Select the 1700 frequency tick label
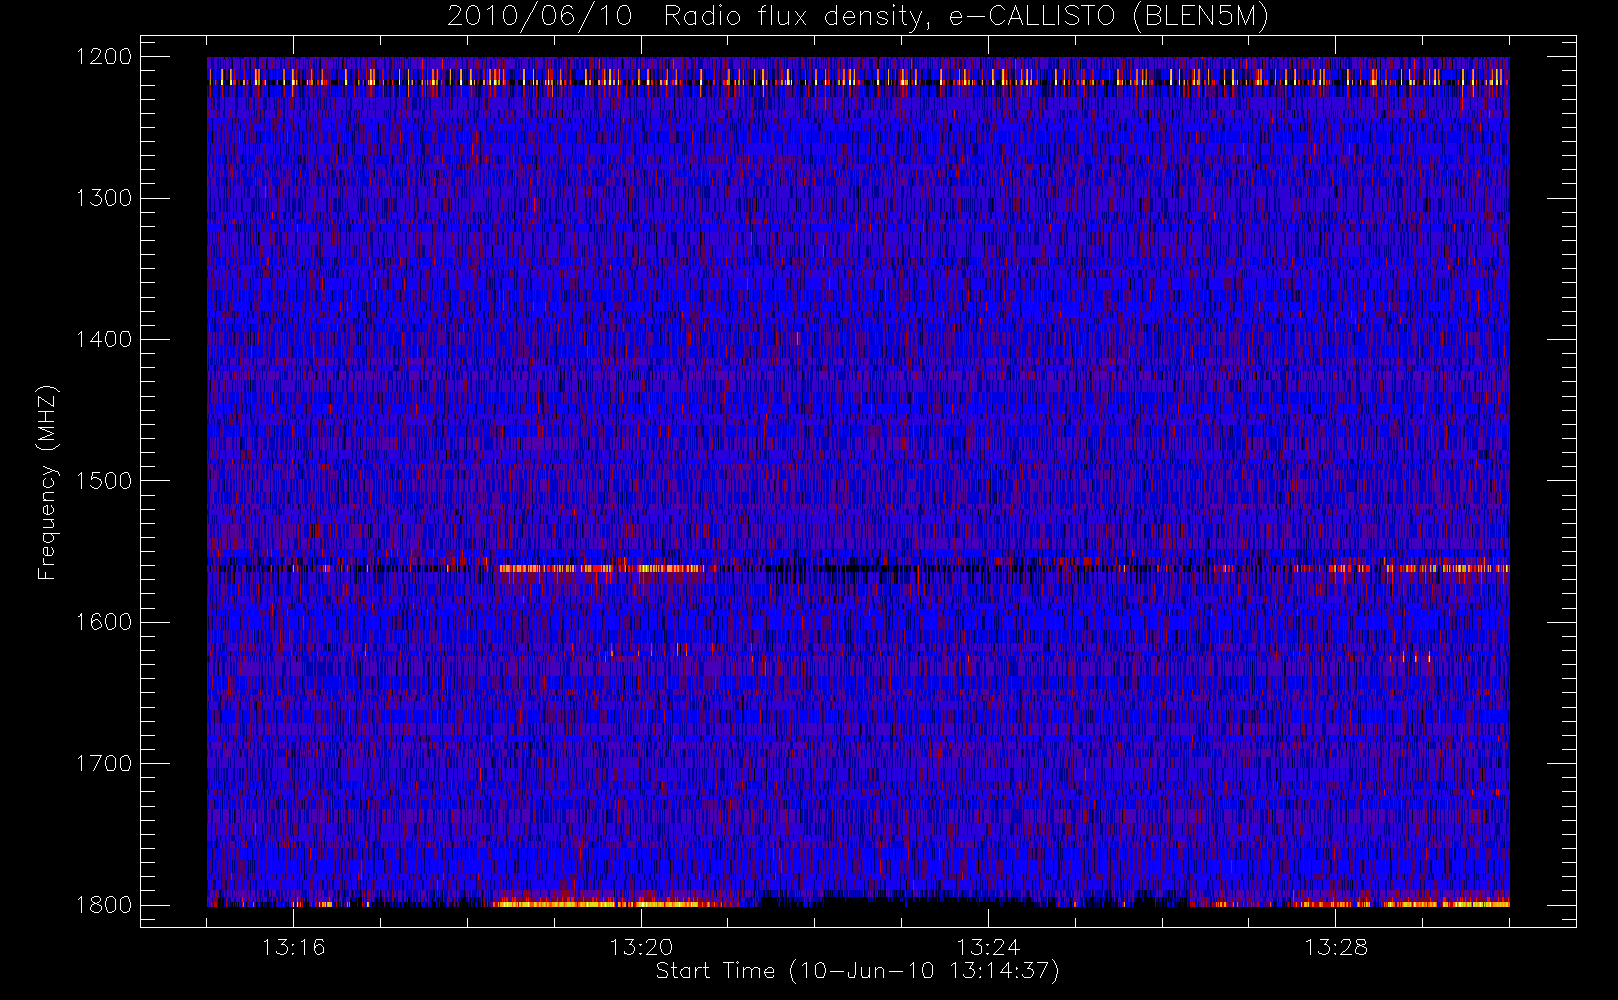Image resolution: width=1618 pixels, height=1000 pixels. 104,764
